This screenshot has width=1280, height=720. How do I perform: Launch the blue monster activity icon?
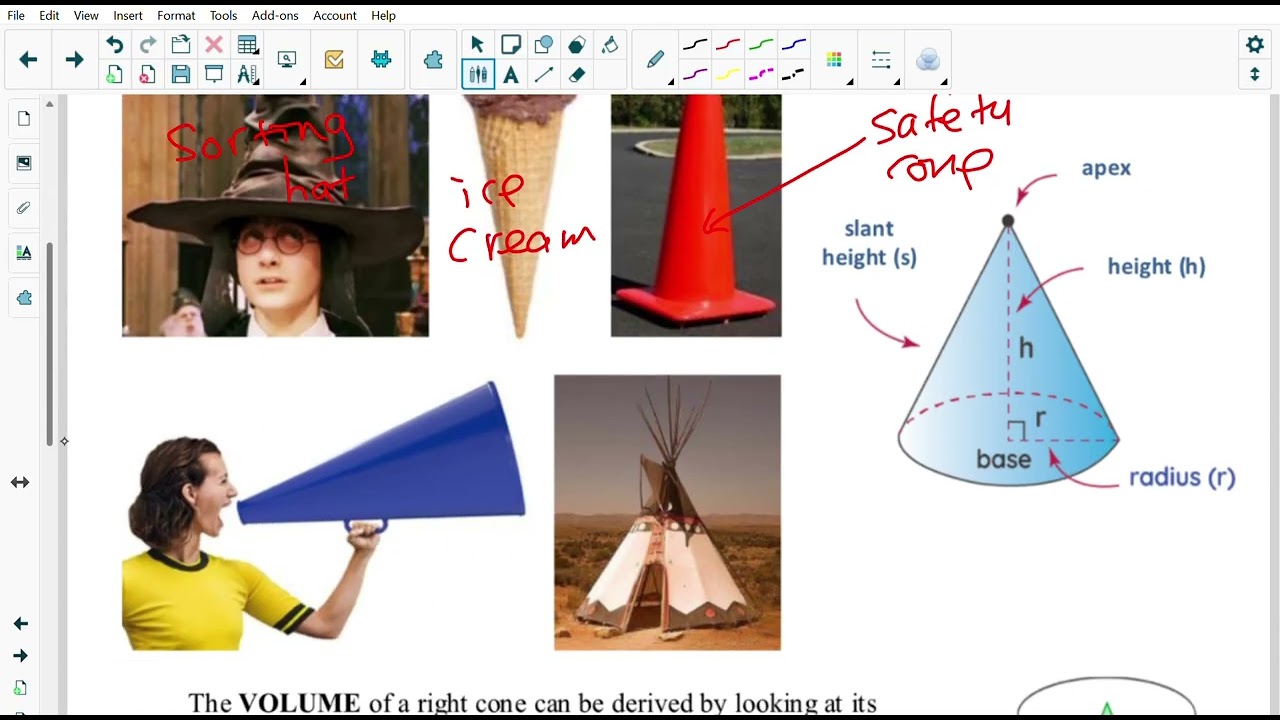click(381, 60)
